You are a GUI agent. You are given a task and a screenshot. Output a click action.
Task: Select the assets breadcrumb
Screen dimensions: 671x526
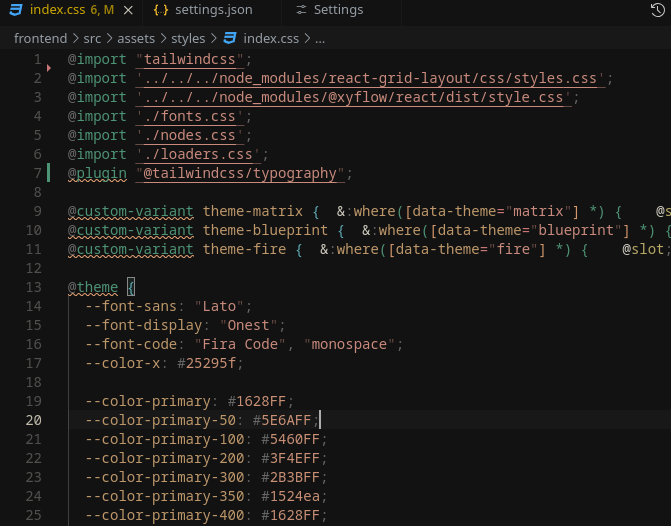136,39
